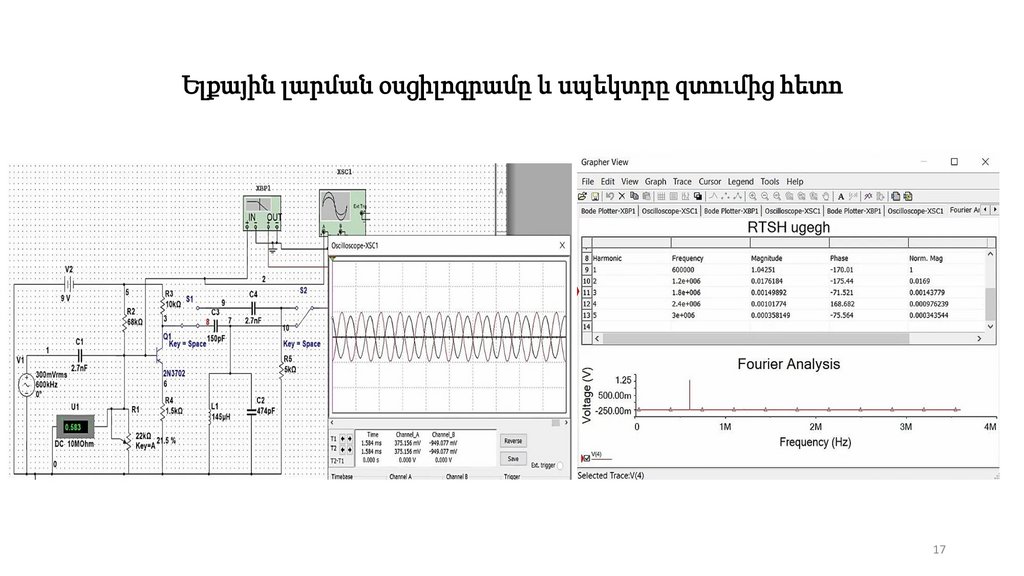Toggle the V(4) trace legend checkbox
Screen dimensions: 1024x576
585,458
